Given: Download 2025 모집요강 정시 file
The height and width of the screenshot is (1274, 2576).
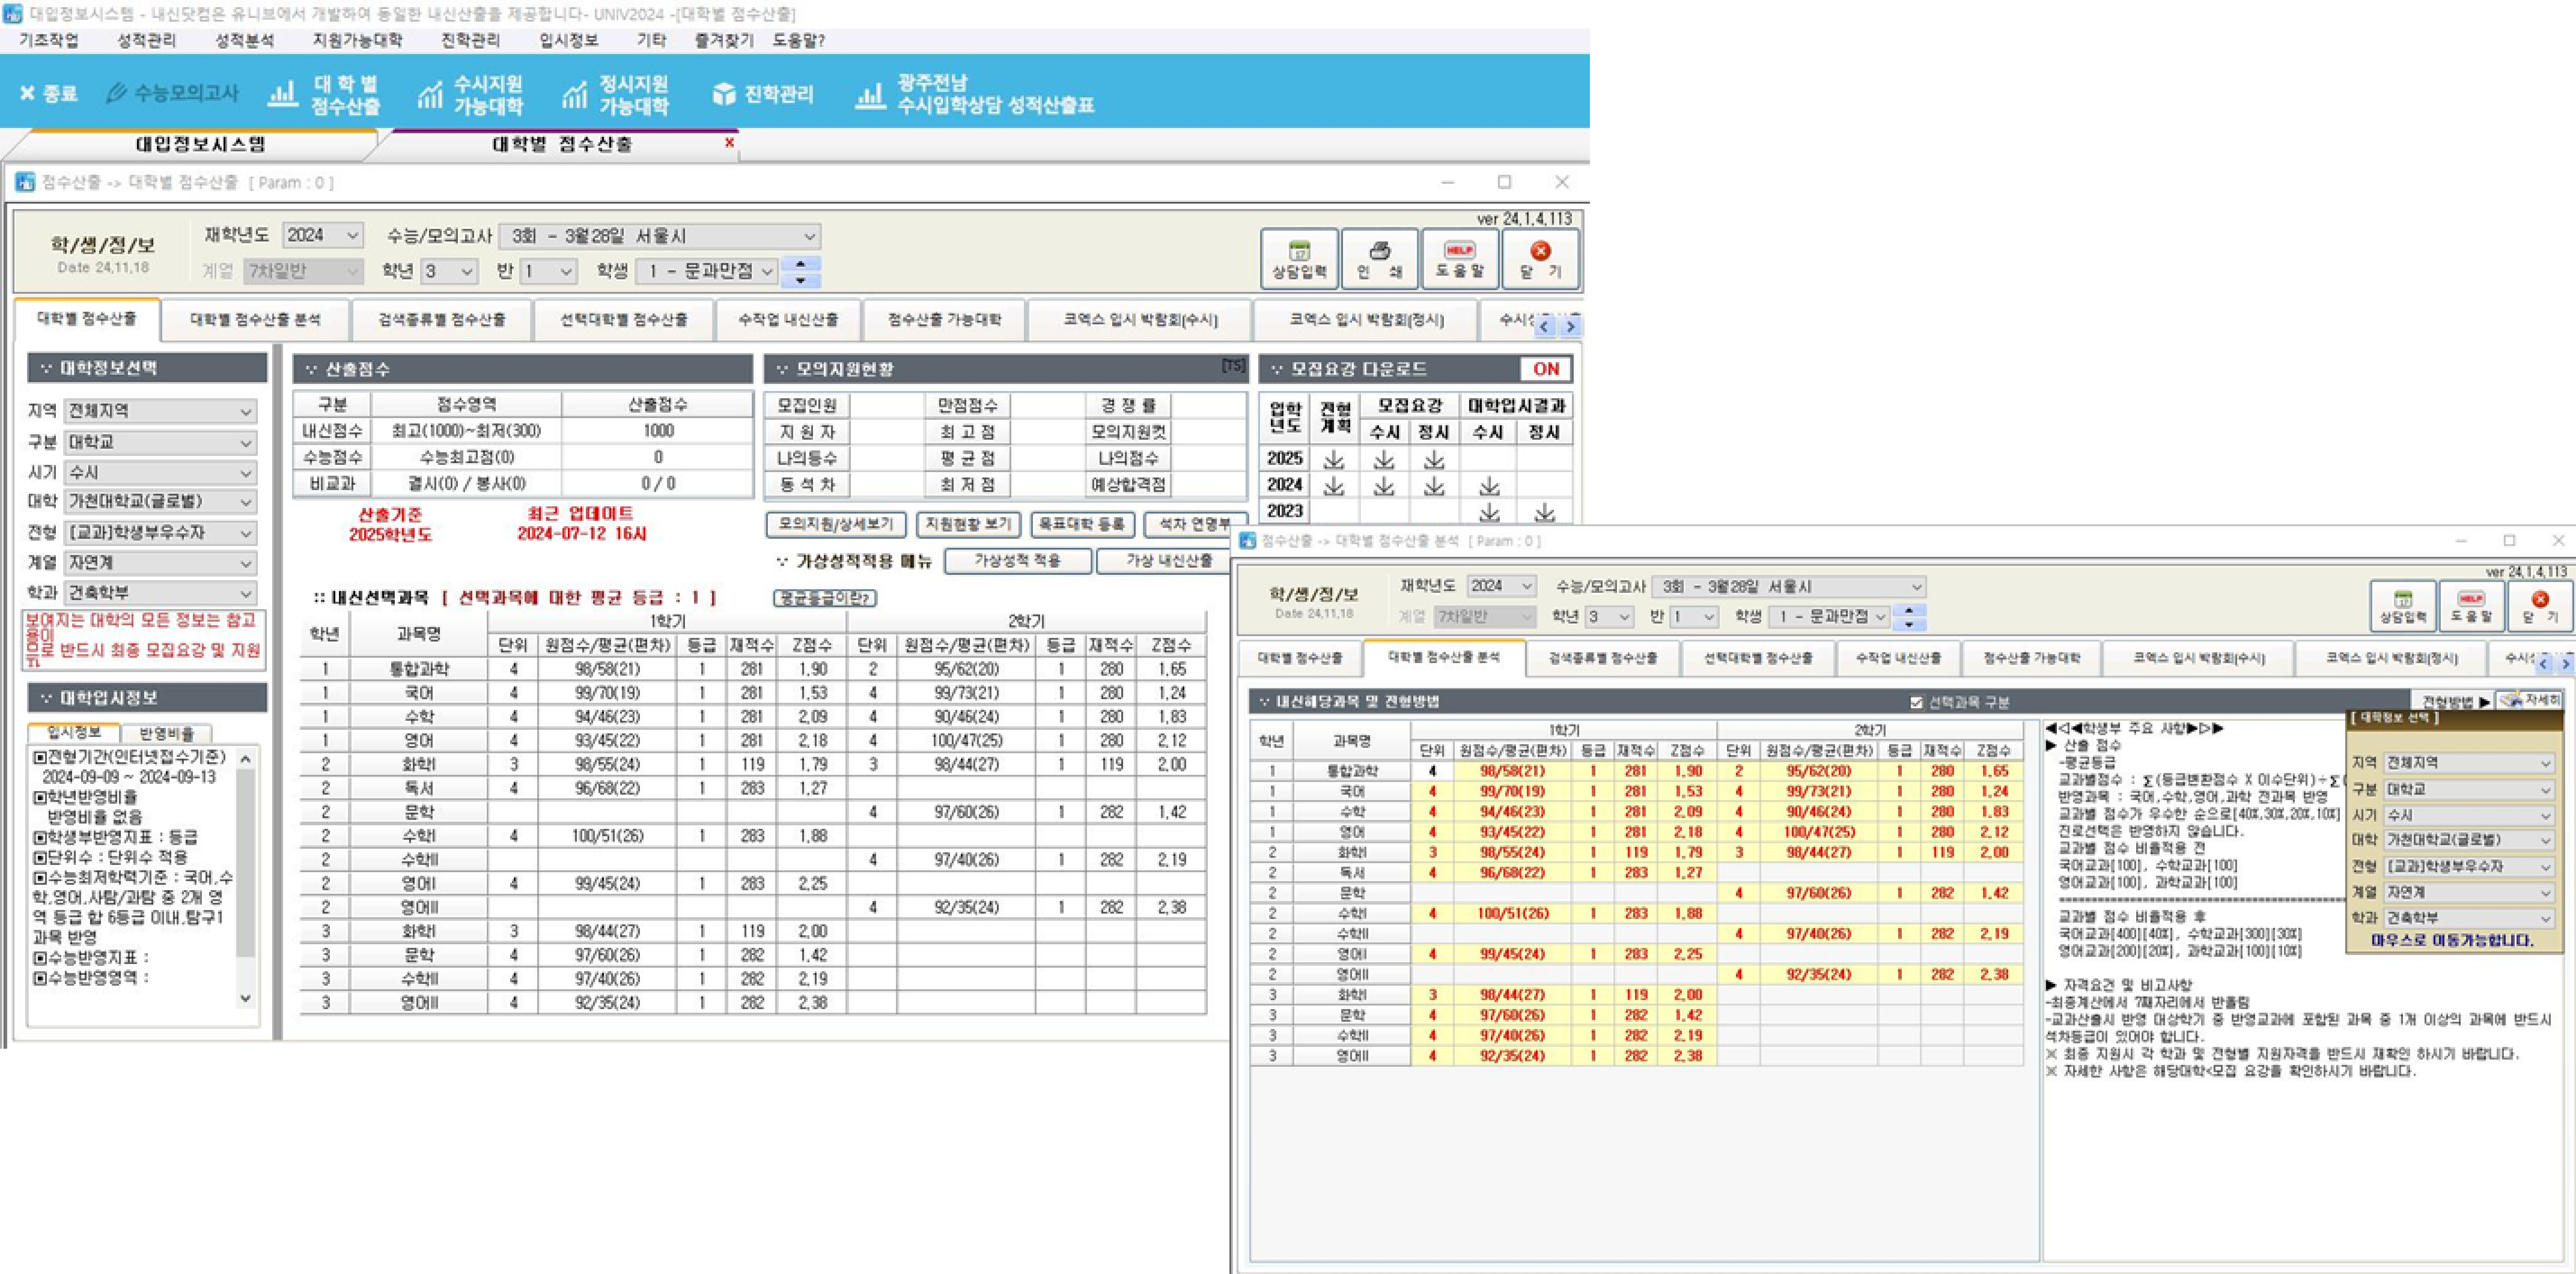Looking at the screenshot, I should tap(1434, 460).
